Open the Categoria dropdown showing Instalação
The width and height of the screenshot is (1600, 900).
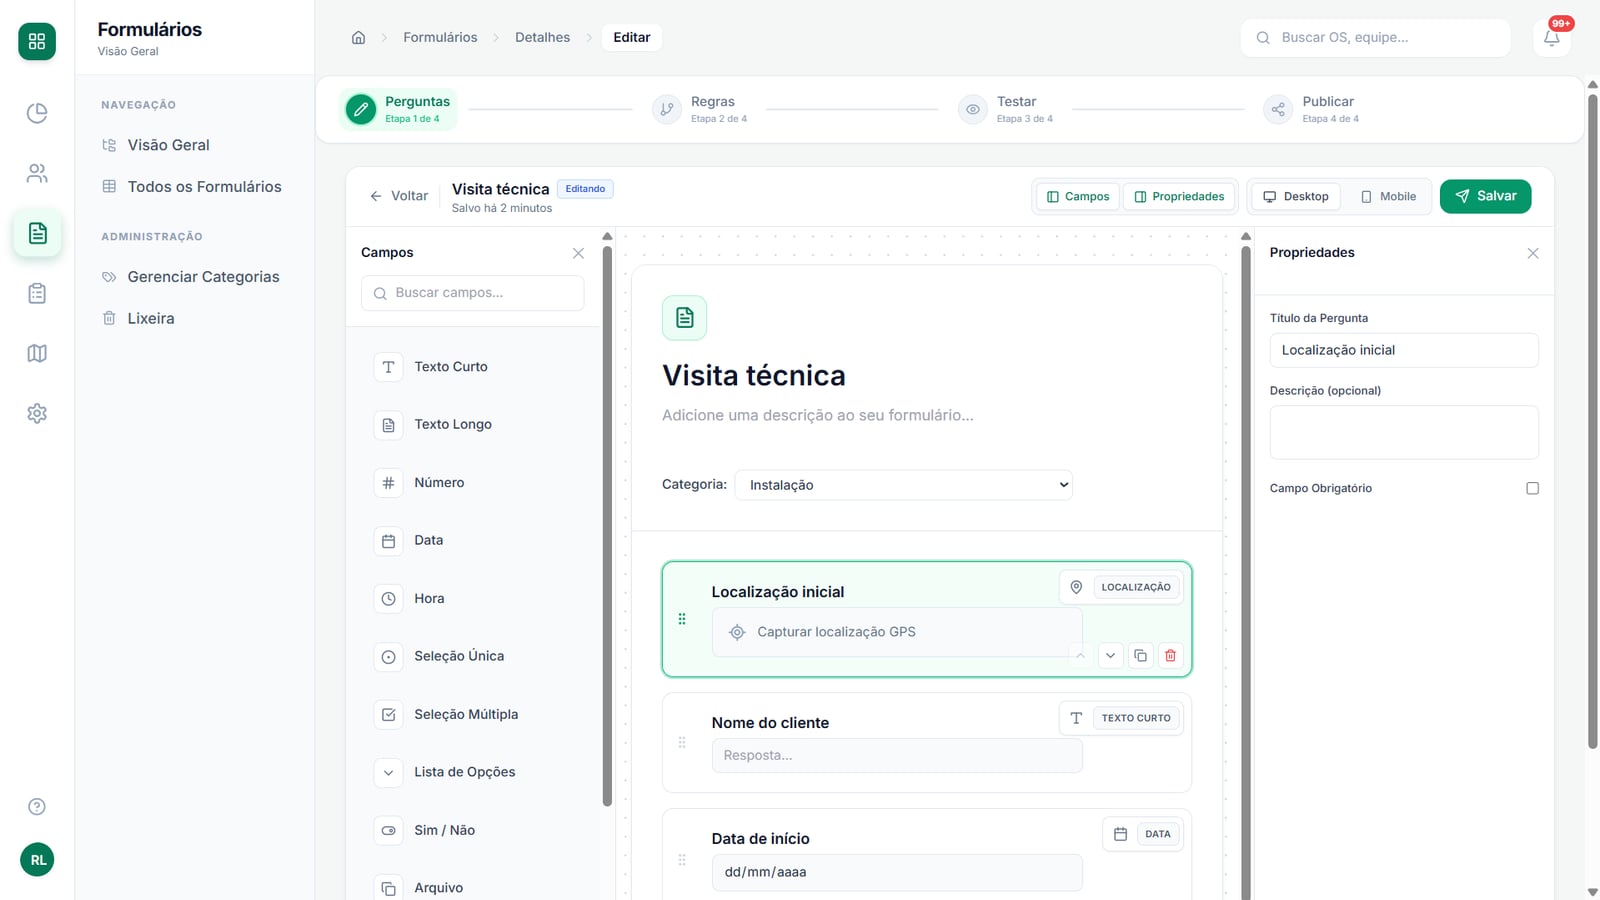coord(904,485)
